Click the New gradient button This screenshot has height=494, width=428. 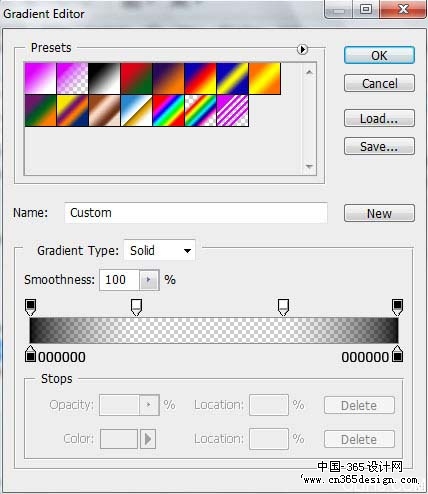click(x=379, y=213)
